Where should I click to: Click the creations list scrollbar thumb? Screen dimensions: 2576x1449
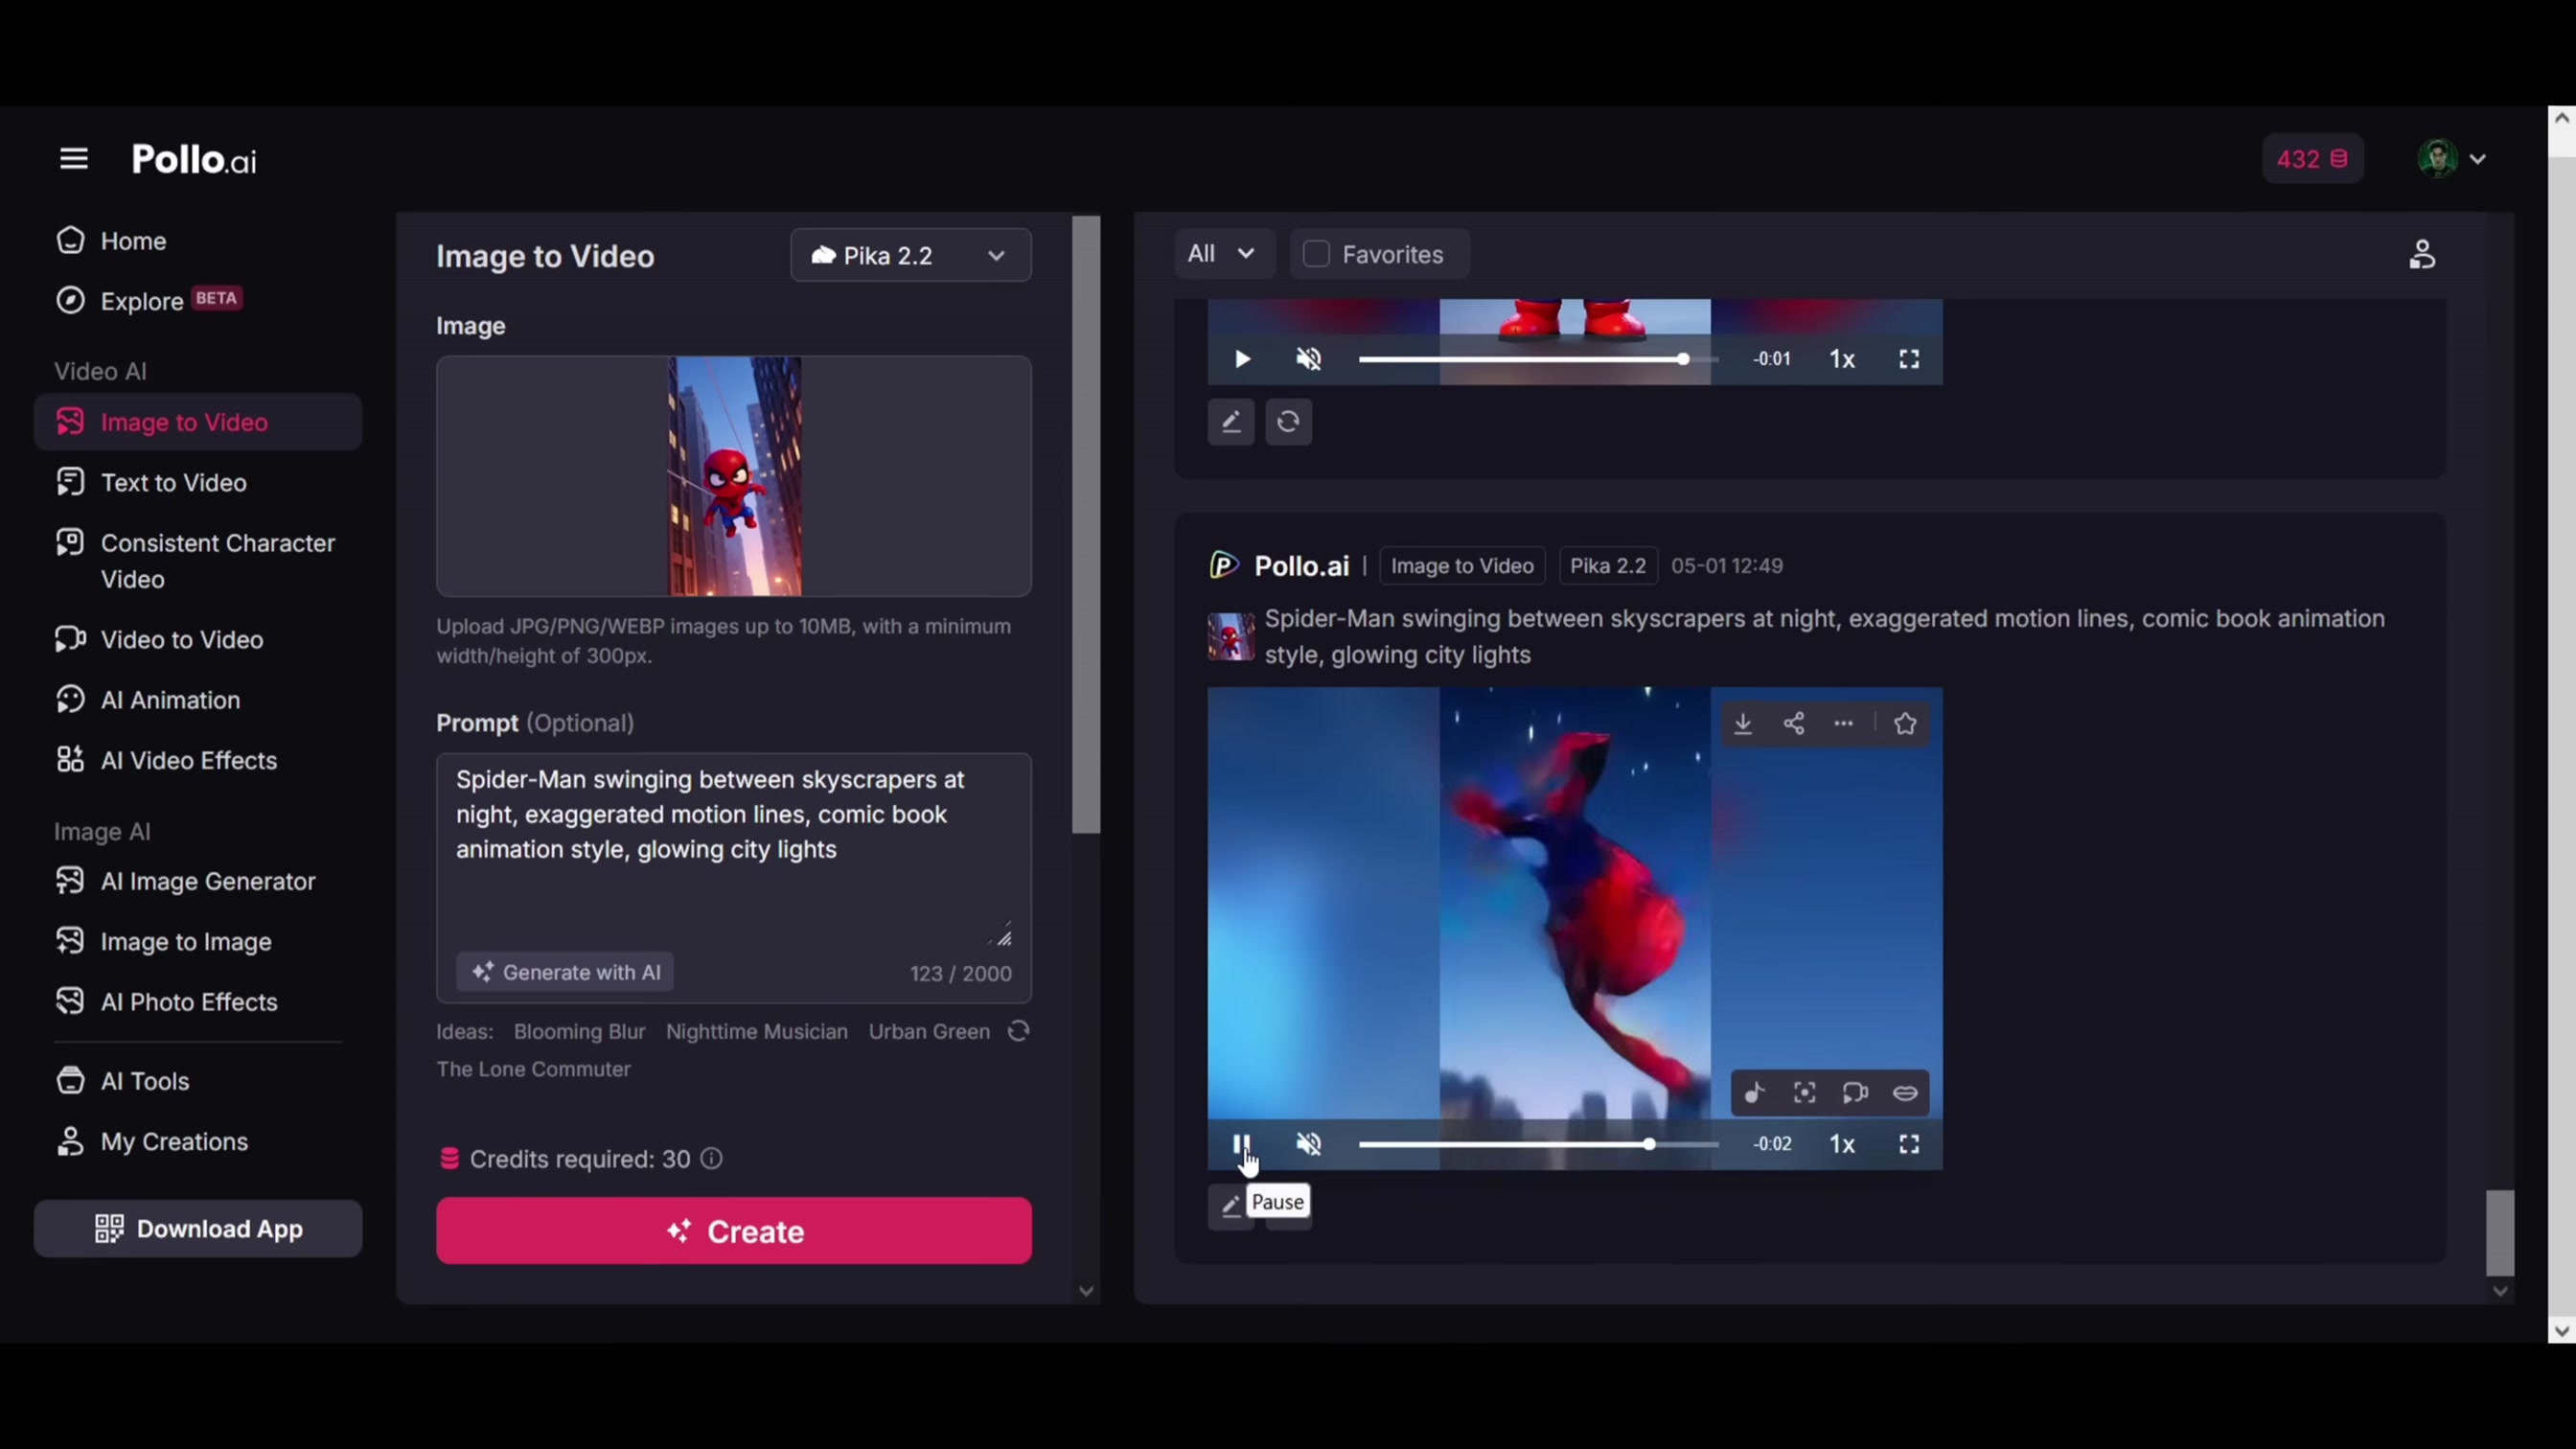[2500, 1233]
